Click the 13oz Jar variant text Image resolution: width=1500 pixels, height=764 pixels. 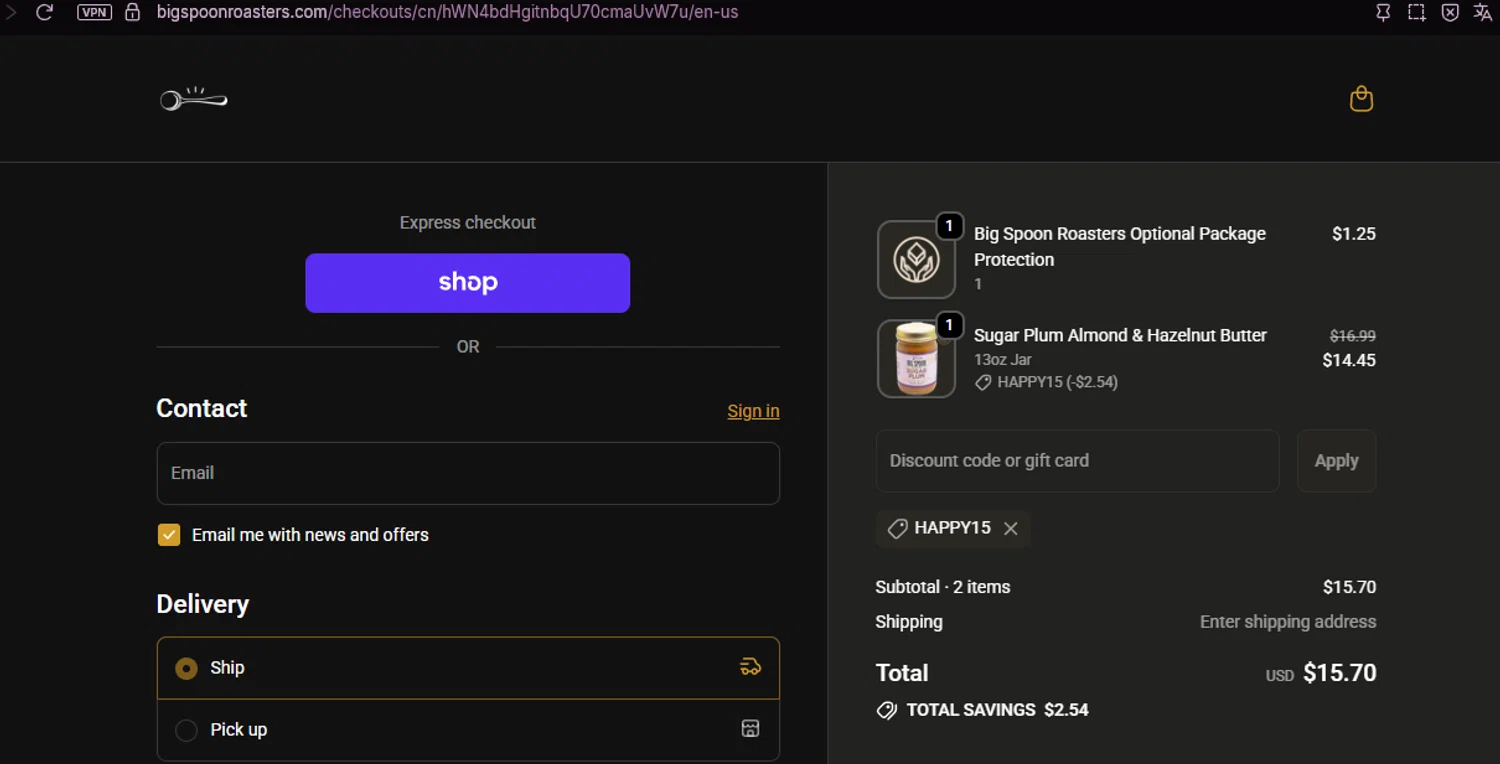(1003, 360)
